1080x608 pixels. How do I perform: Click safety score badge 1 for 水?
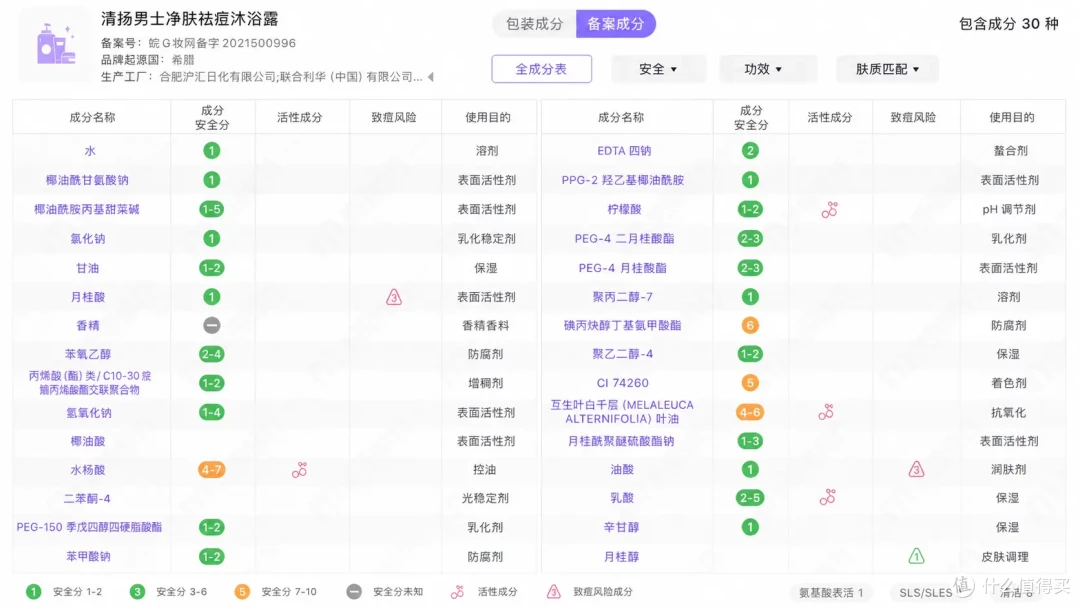click(x=211, y=151)
